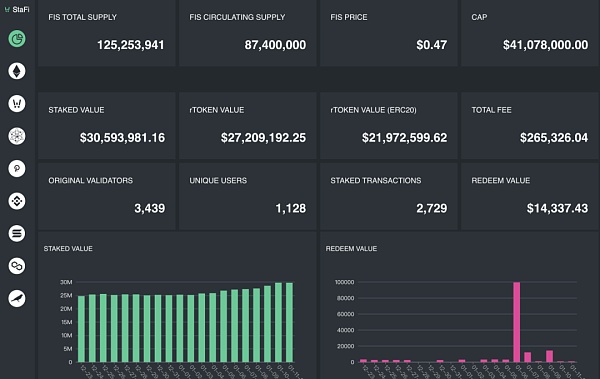The height and width of the screenshot is (379, 600).
Task: Open the green dashboard overview icon
Action: tap(17, 38)
